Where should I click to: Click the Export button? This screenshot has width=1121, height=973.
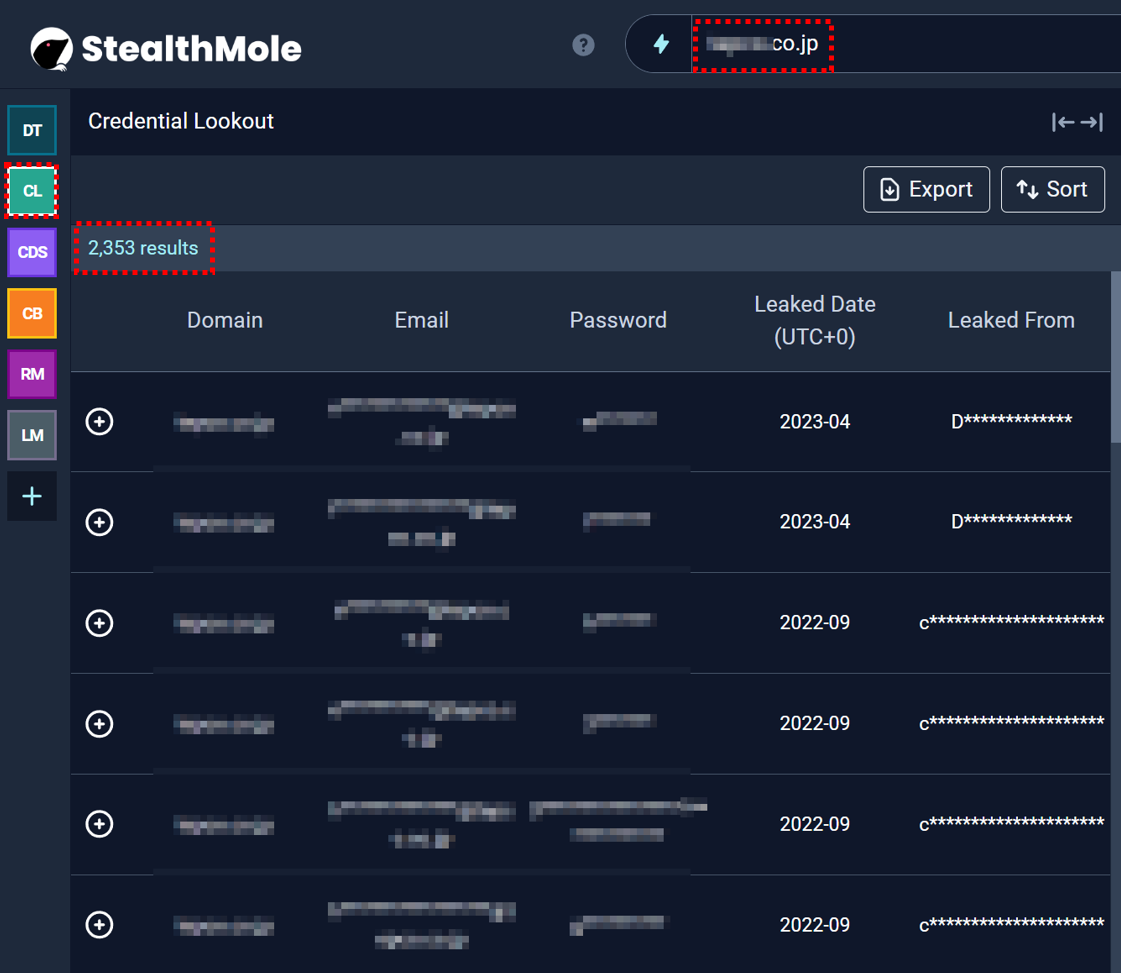926,189
